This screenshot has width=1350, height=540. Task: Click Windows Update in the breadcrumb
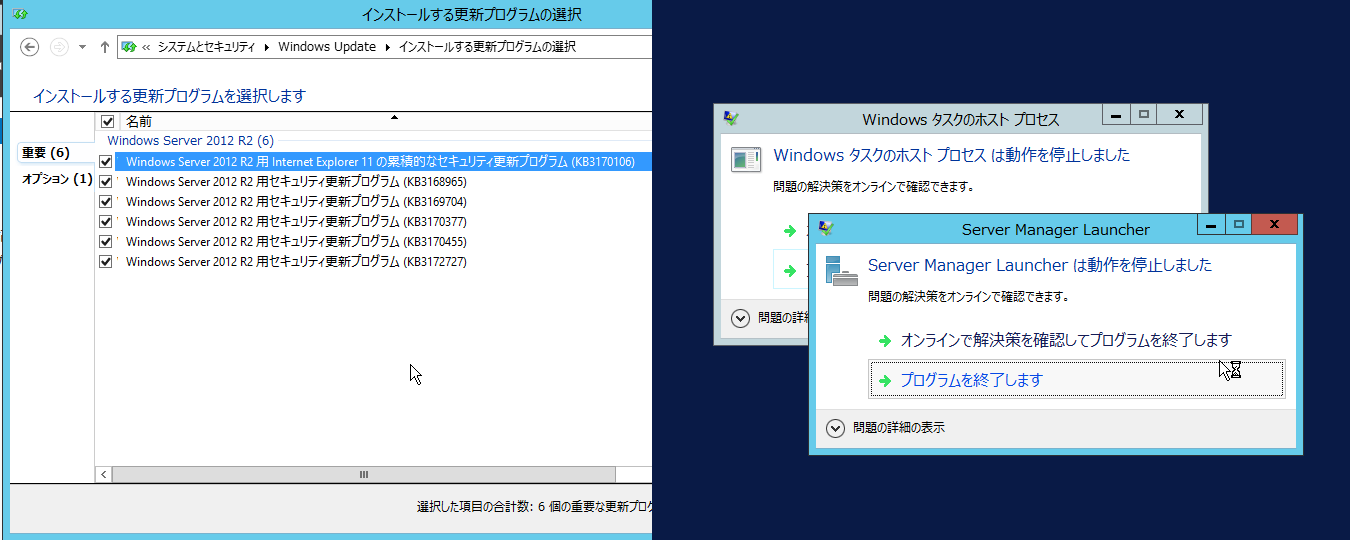coord(327,47)
